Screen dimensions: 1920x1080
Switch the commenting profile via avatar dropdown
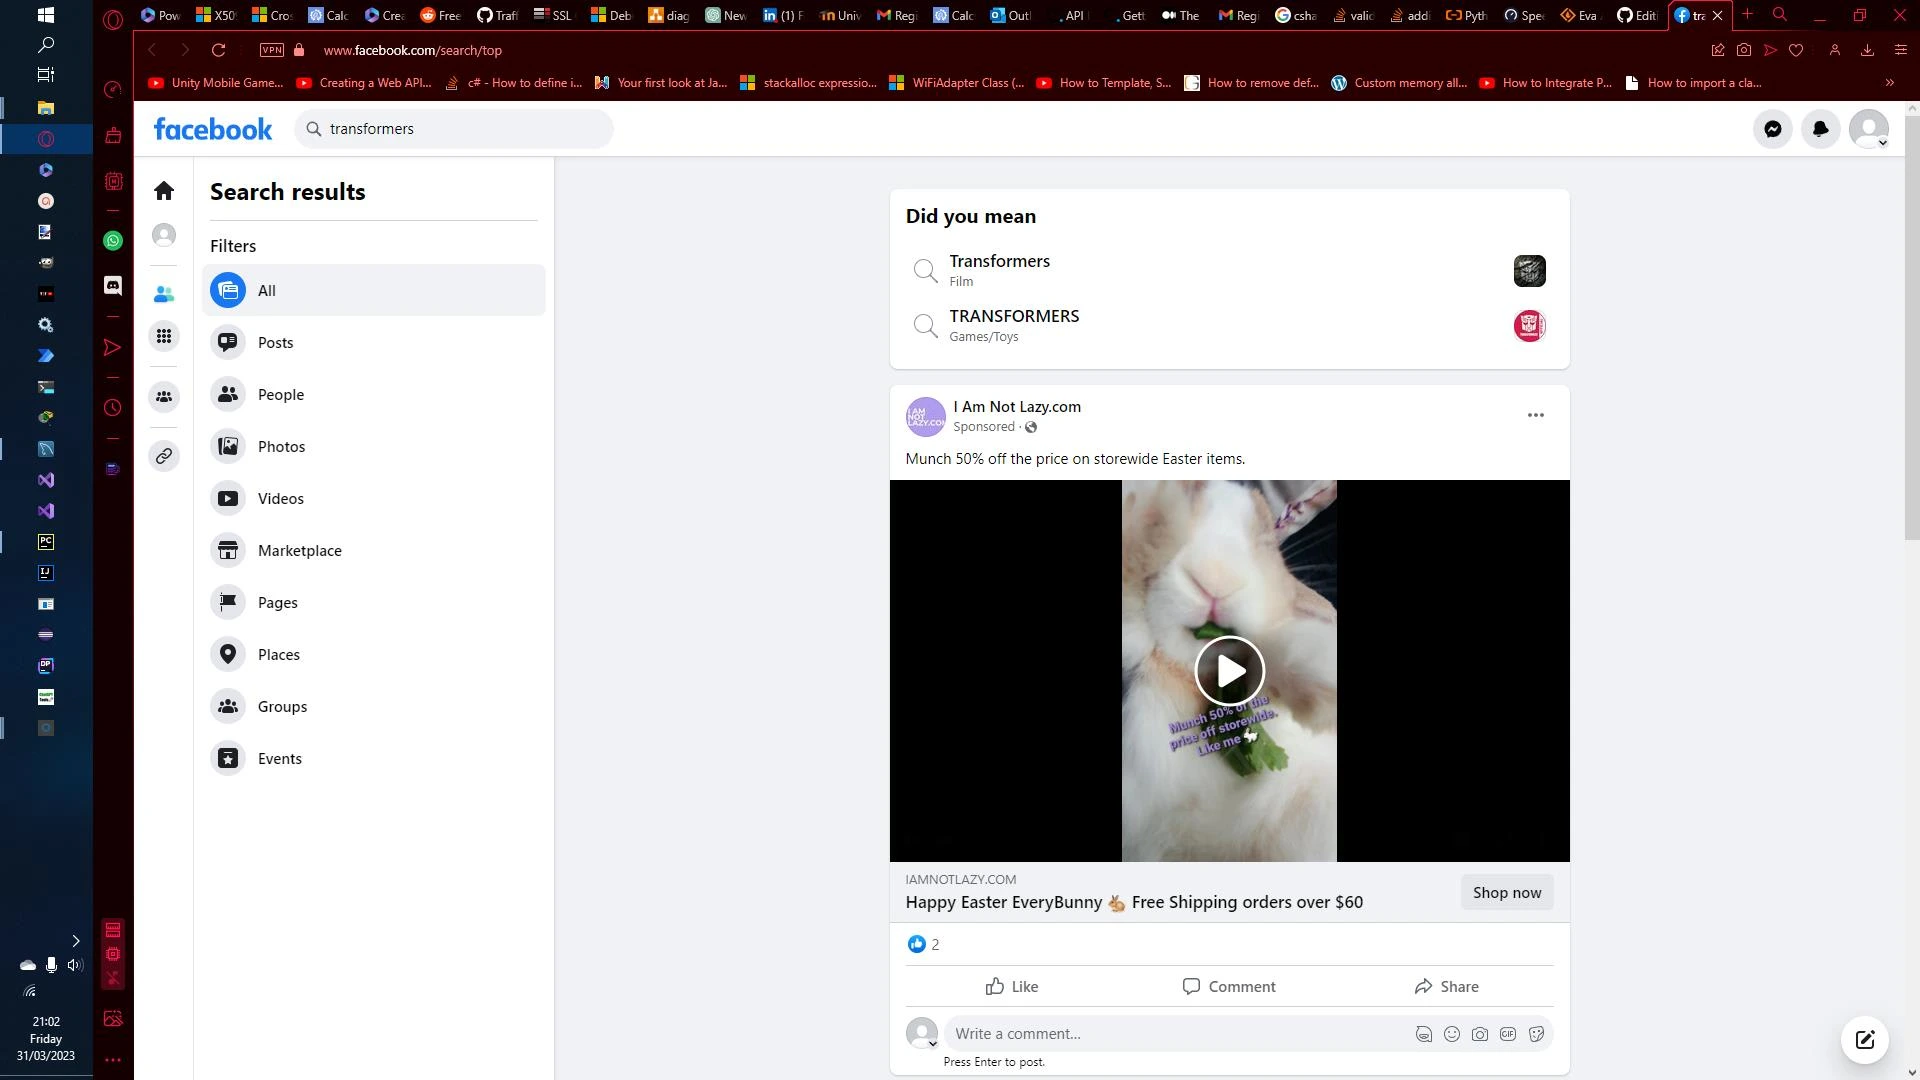pyautogui.click(x=921, y=1033)
